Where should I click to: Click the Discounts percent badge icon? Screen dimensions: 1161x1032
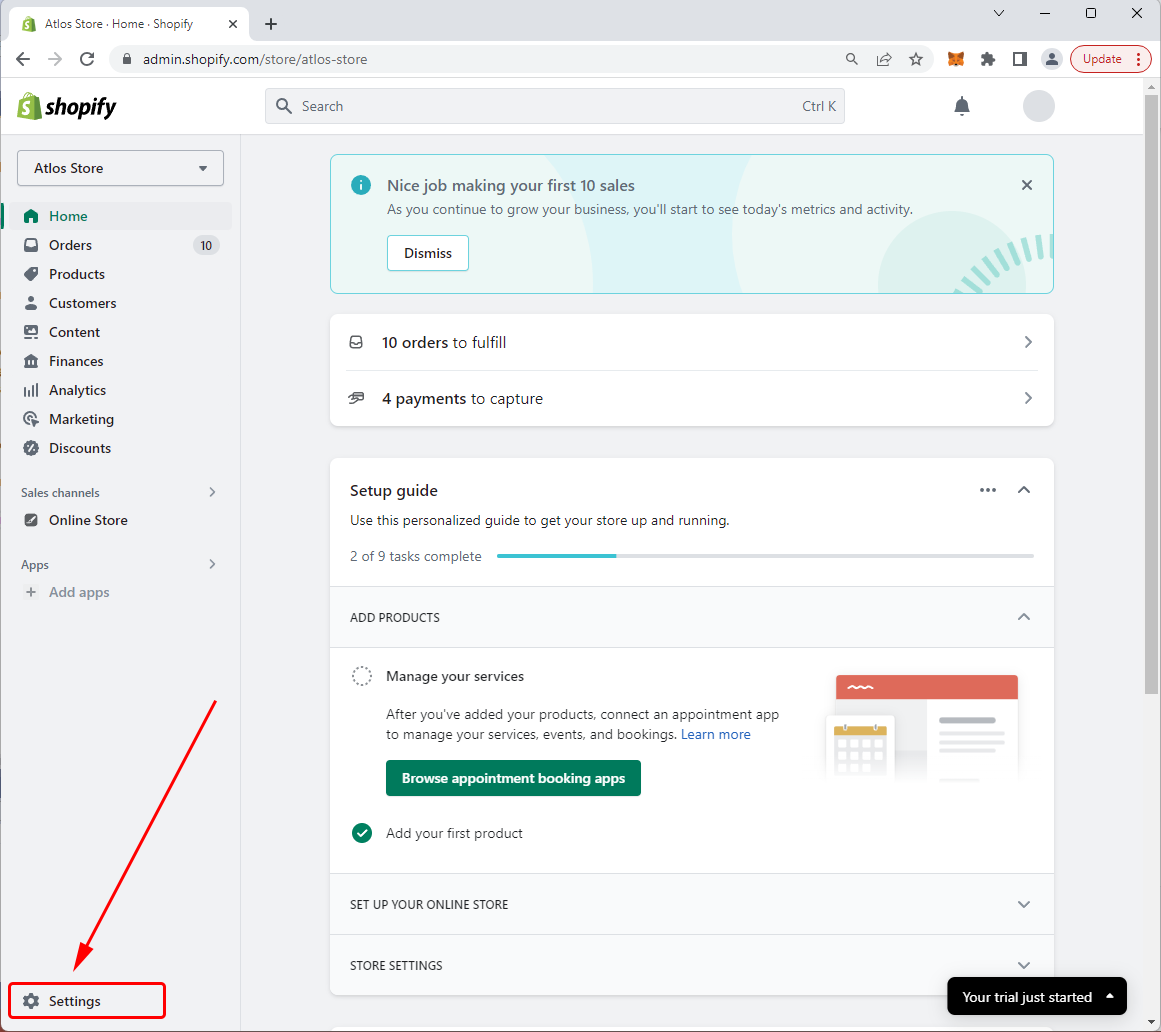click(x=30, y=448)
